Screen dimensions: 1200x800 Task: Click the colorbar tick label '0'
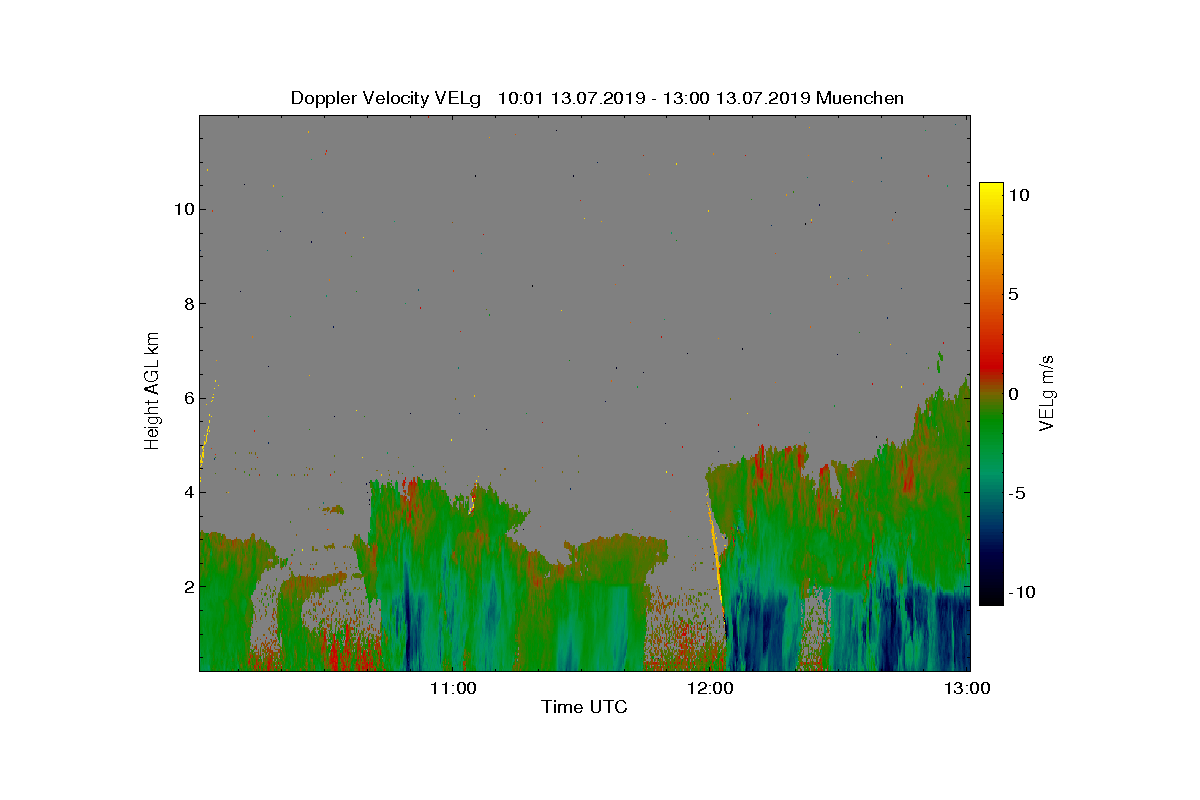[1013, 394]
